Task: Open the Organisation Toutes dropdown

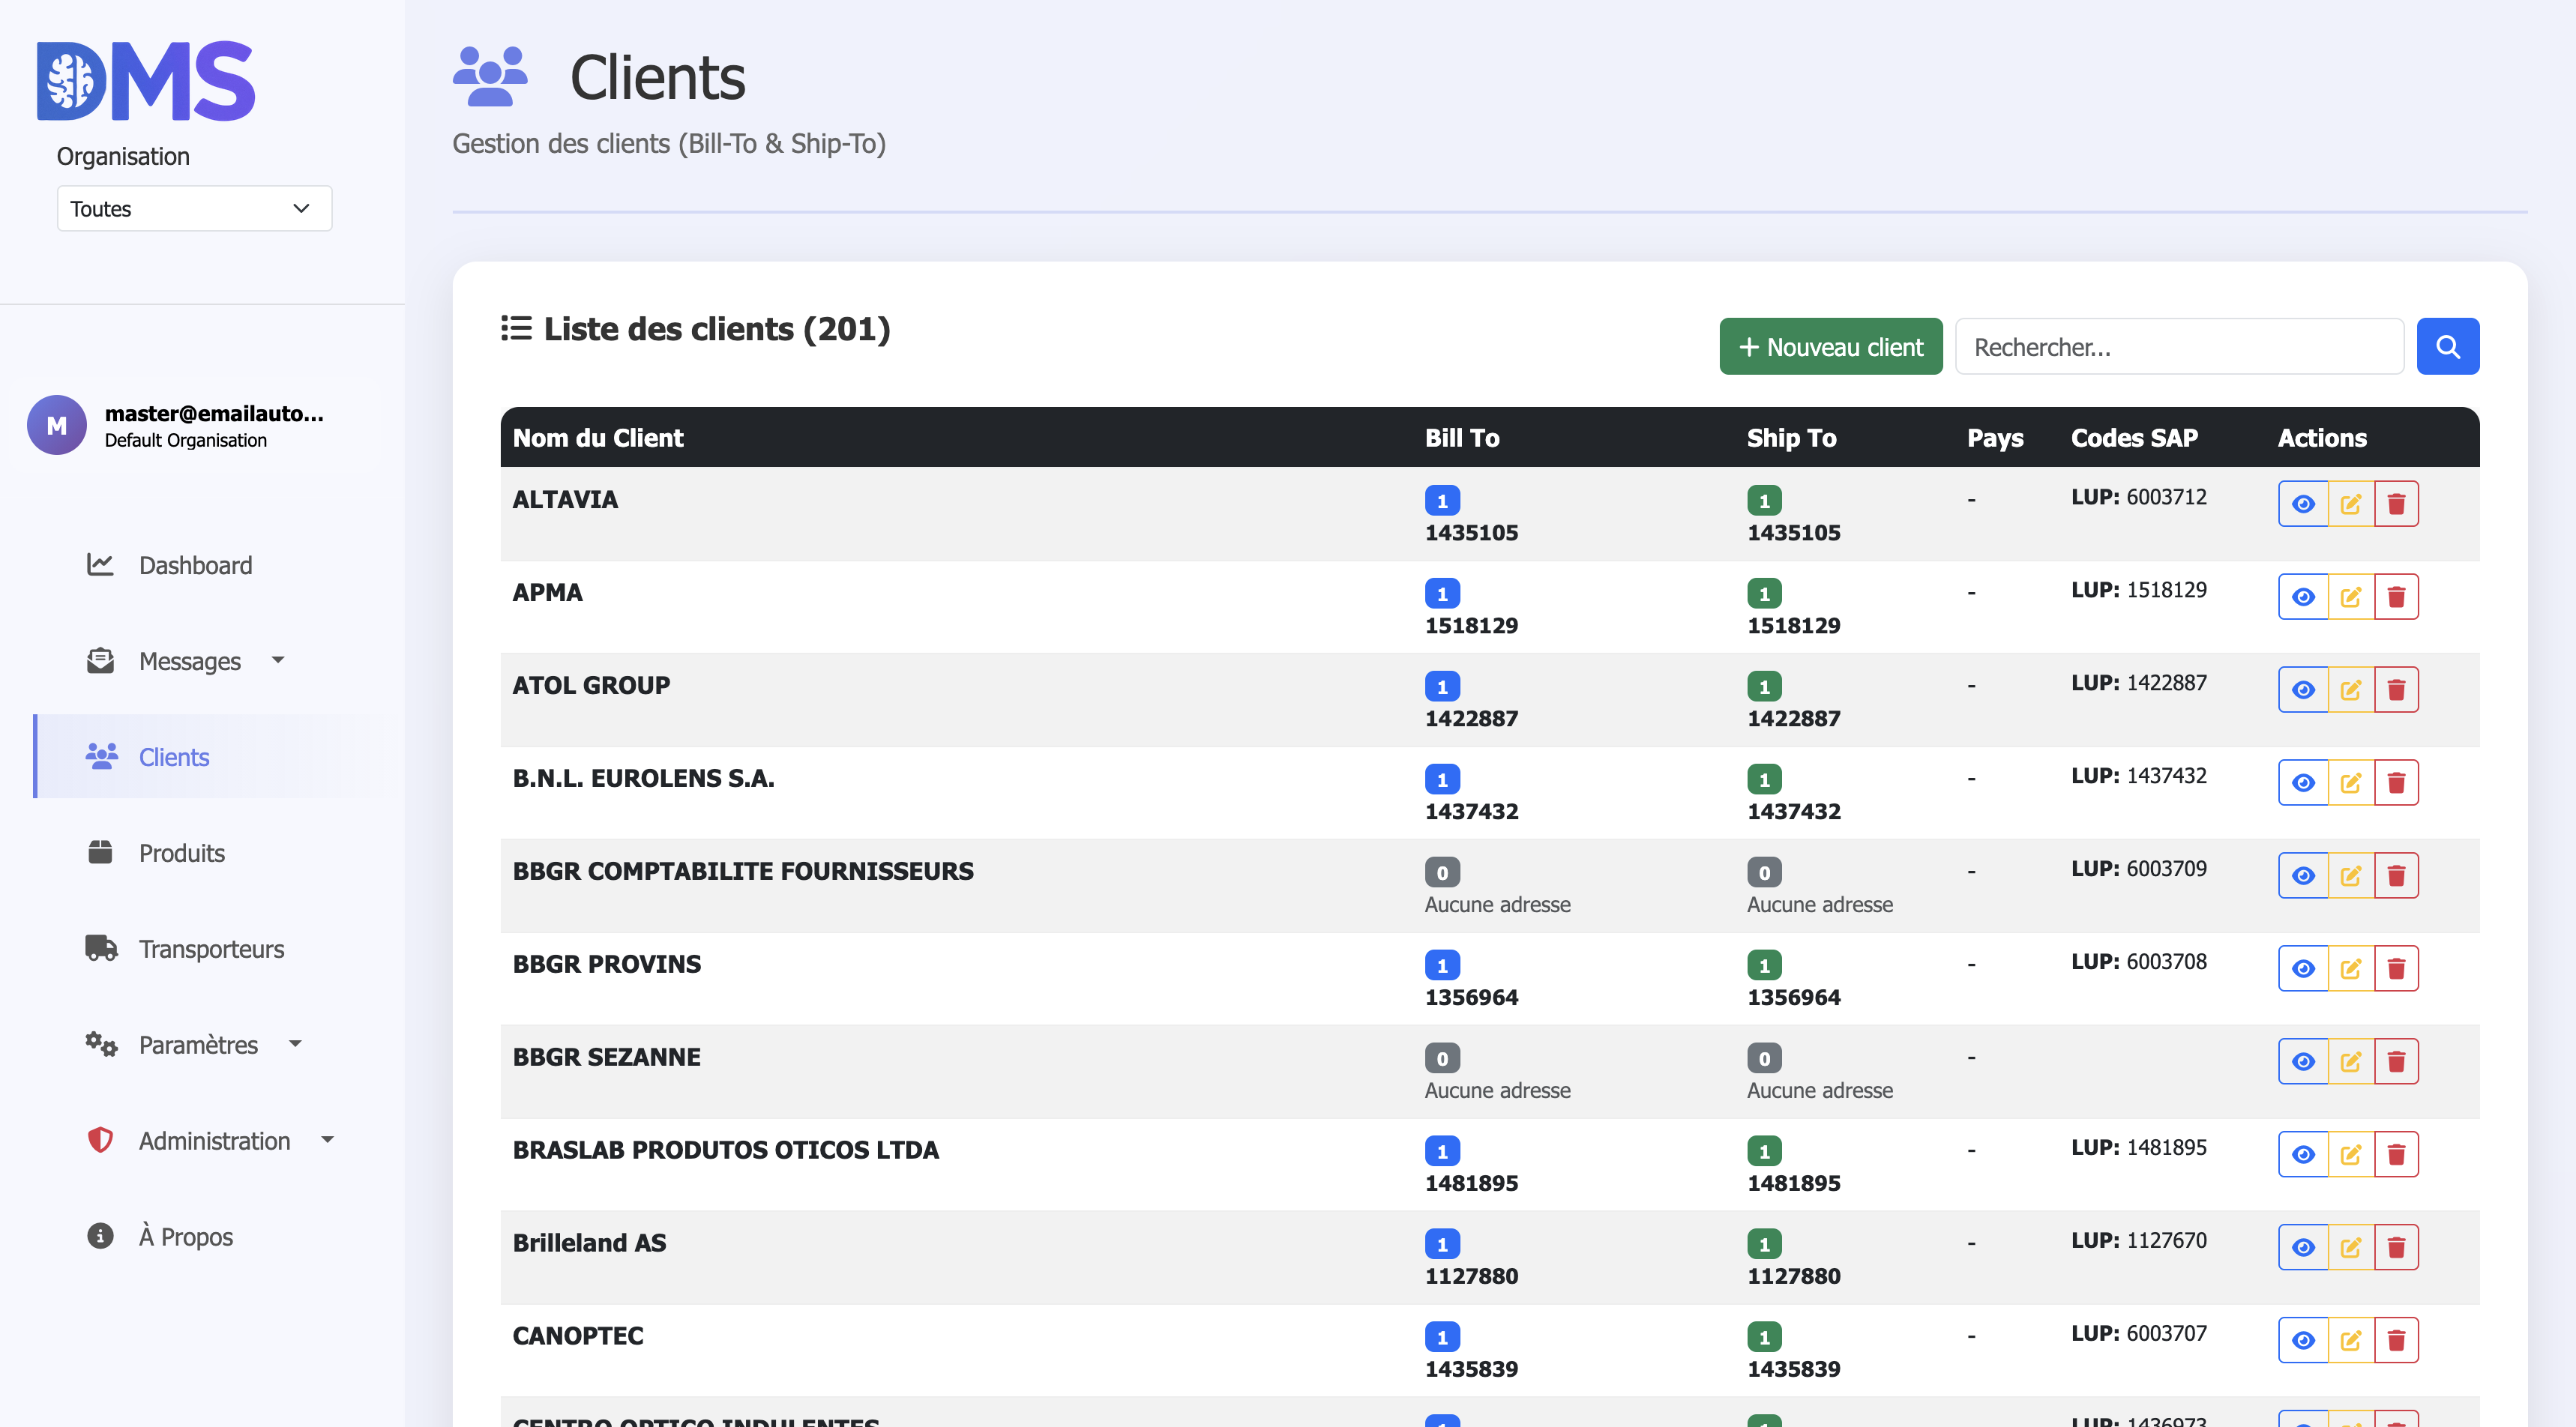Action: click(x=194, y=209)
